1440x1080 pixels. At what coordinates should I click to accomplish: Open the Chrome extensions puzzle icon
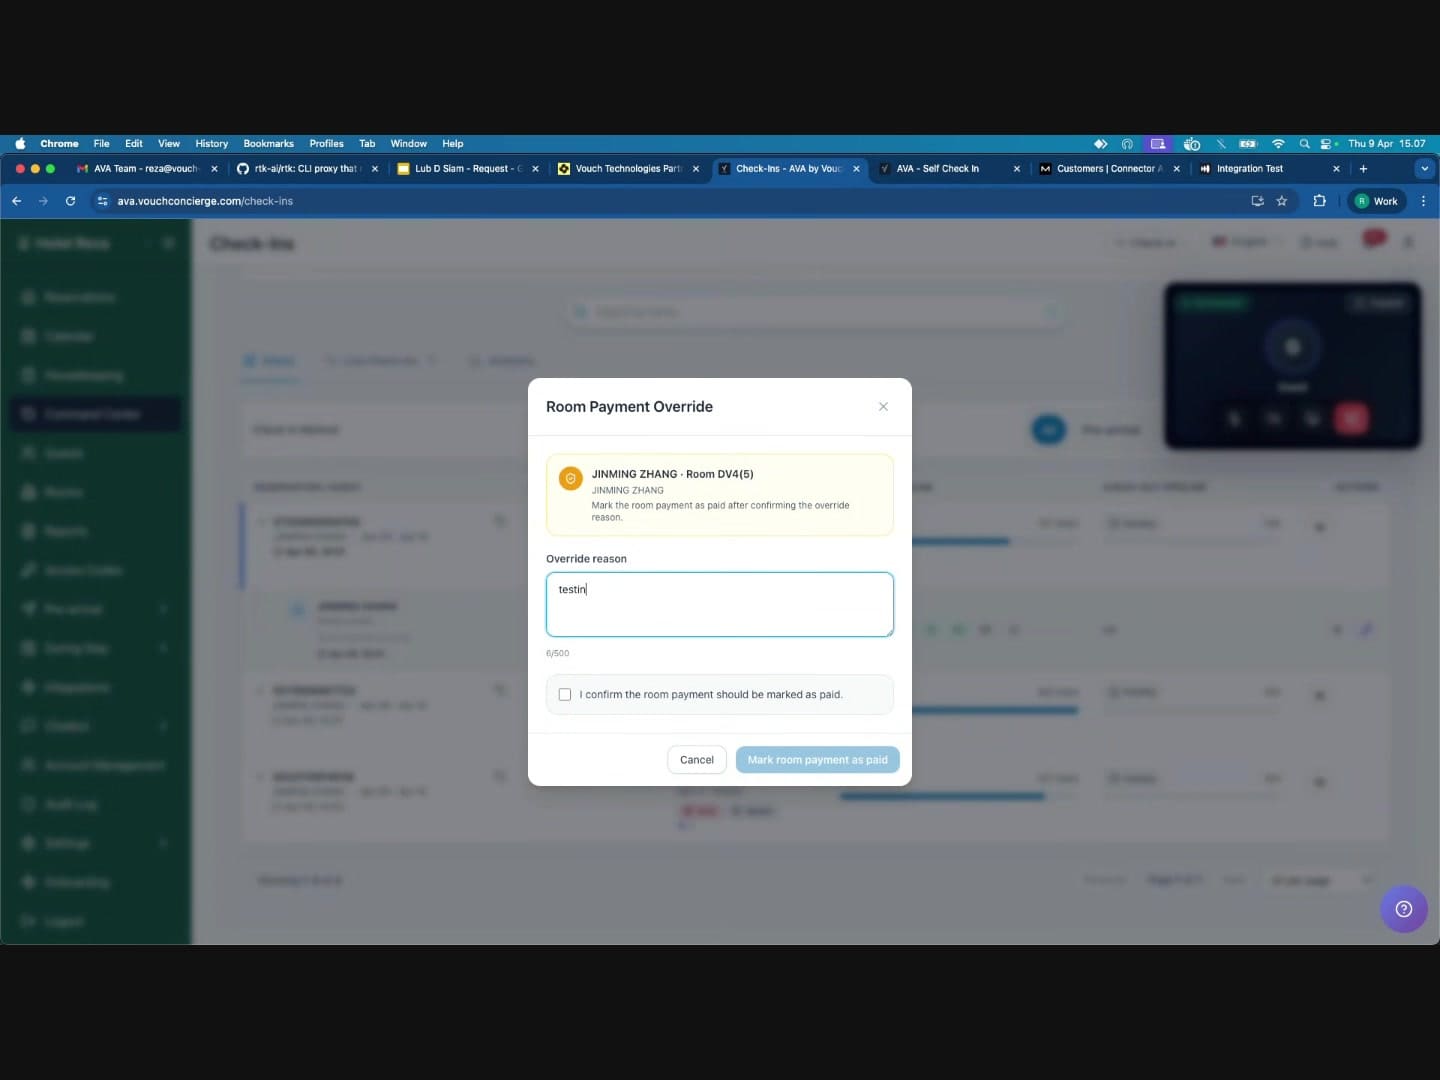tap(1319, 201)
